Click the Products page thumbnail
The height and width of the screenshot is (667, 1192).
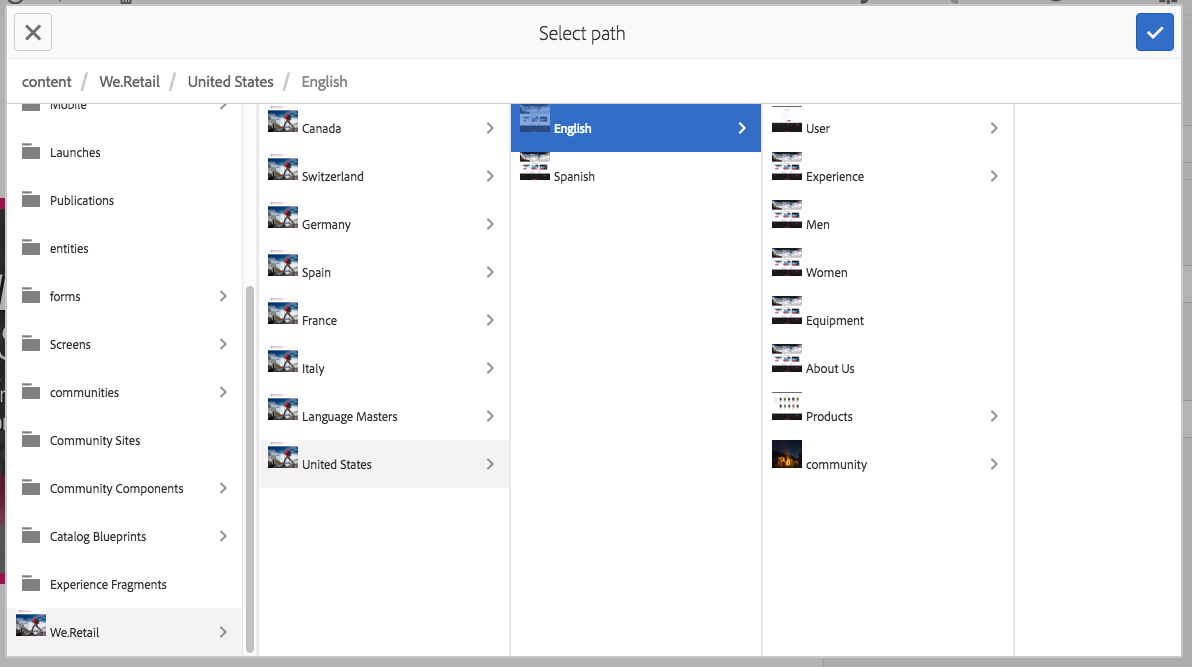787,406
